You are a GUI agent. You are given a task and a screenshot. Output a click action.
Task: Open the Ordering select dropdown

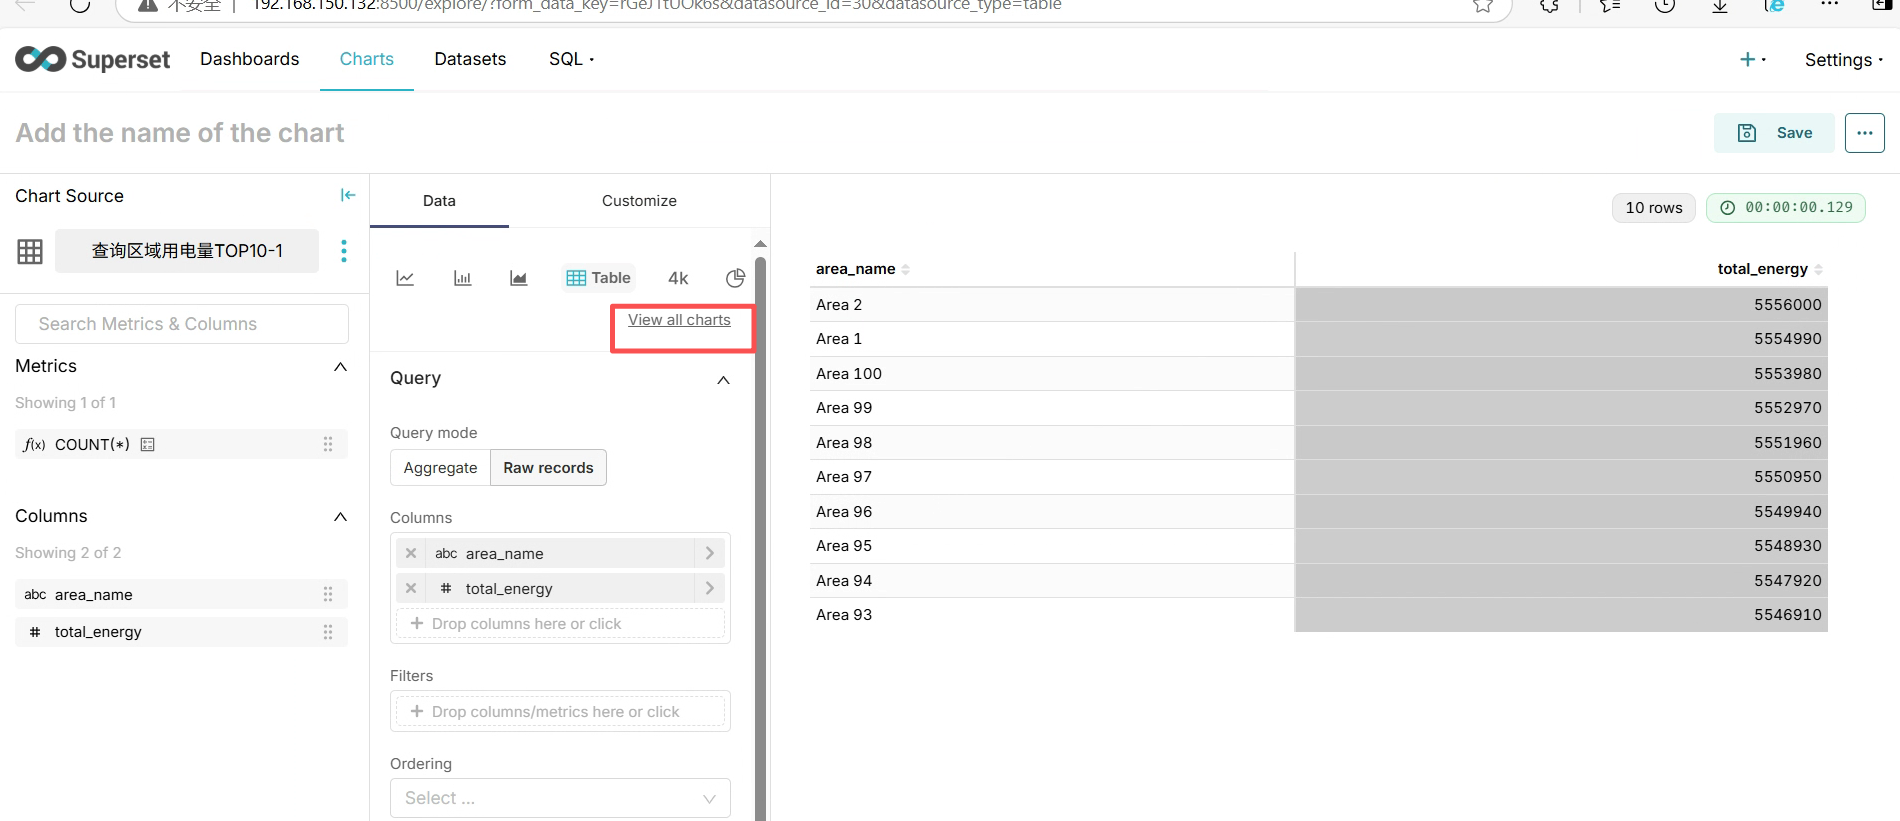tap(560, 798)
